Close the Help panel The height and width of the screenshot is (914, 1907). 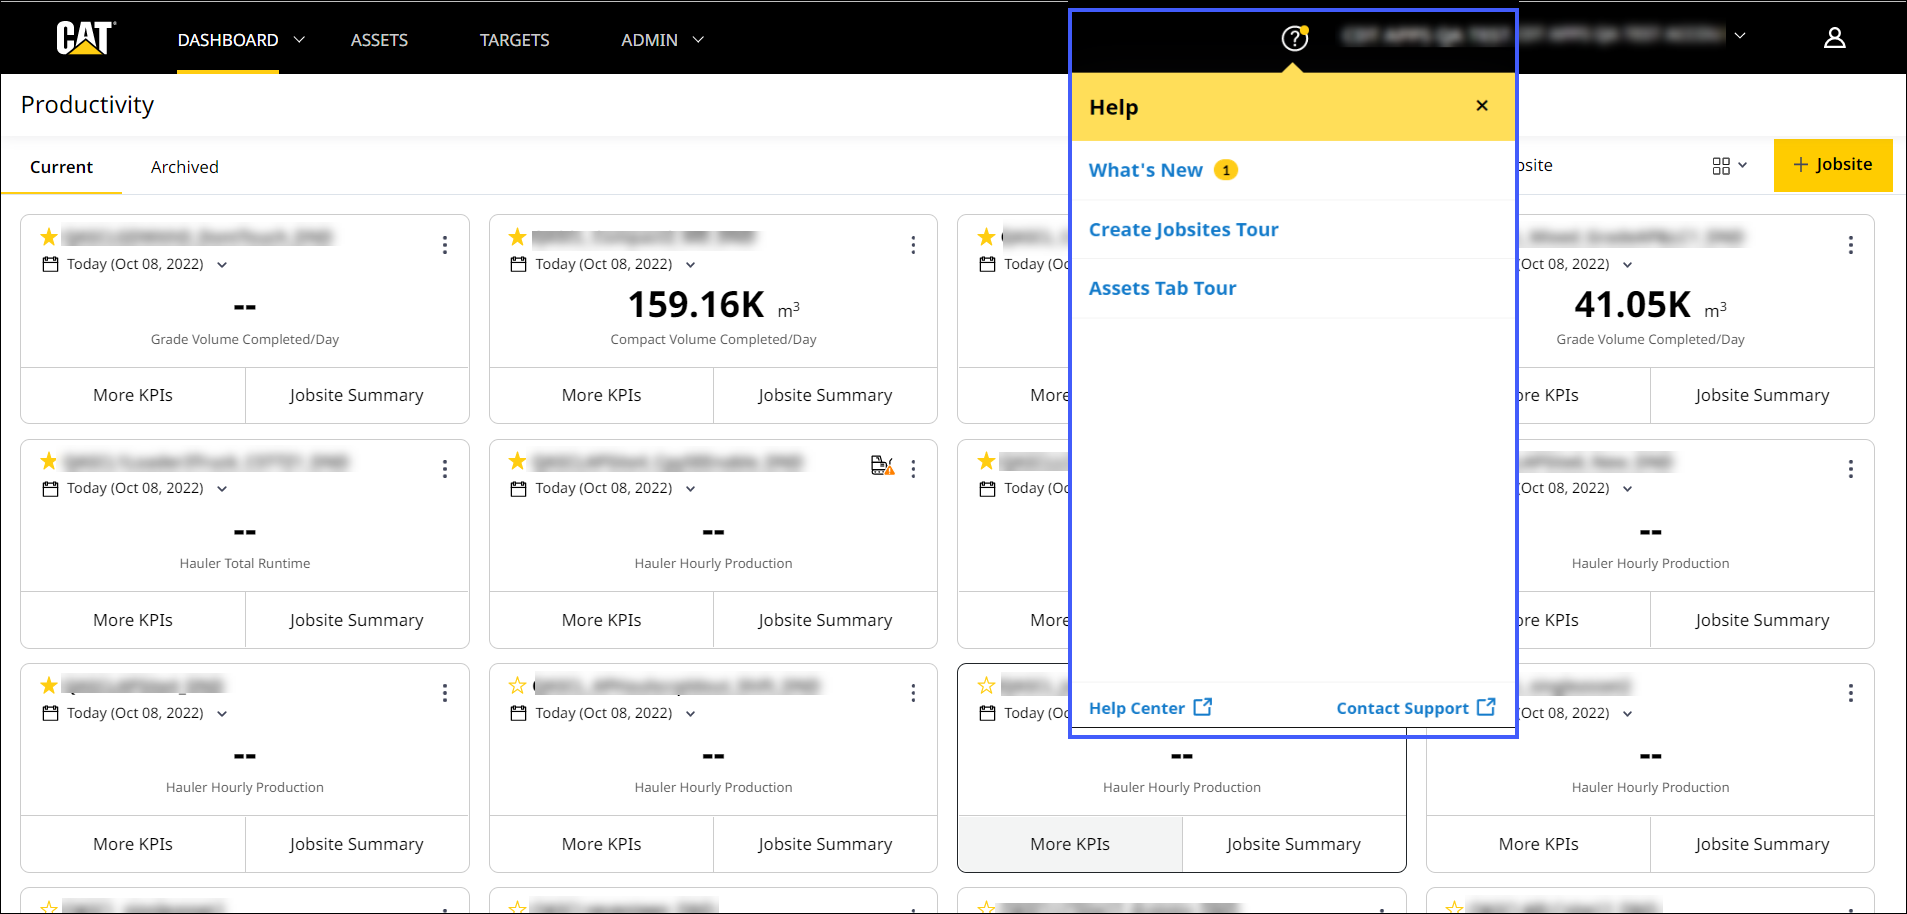pyautogui.click(x=1482, y=106)
